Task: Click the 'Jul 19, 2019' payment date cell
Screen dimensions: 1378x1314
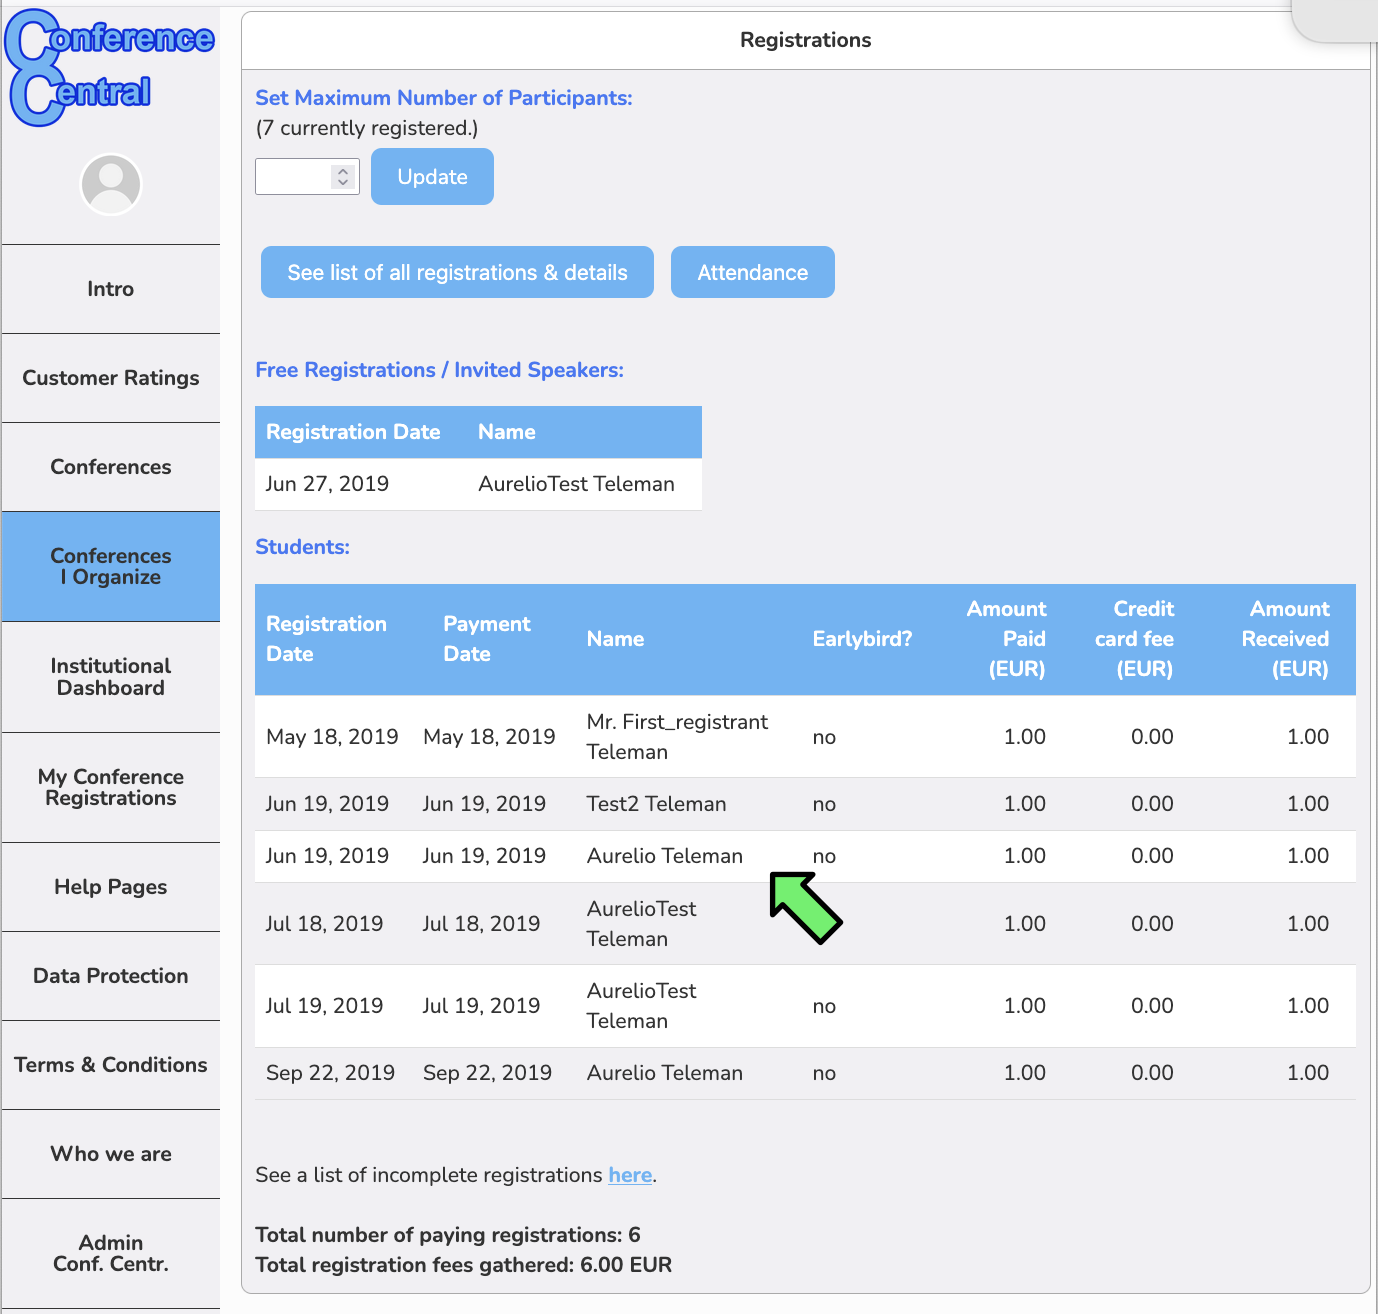Action: [x=481, y=1006]
